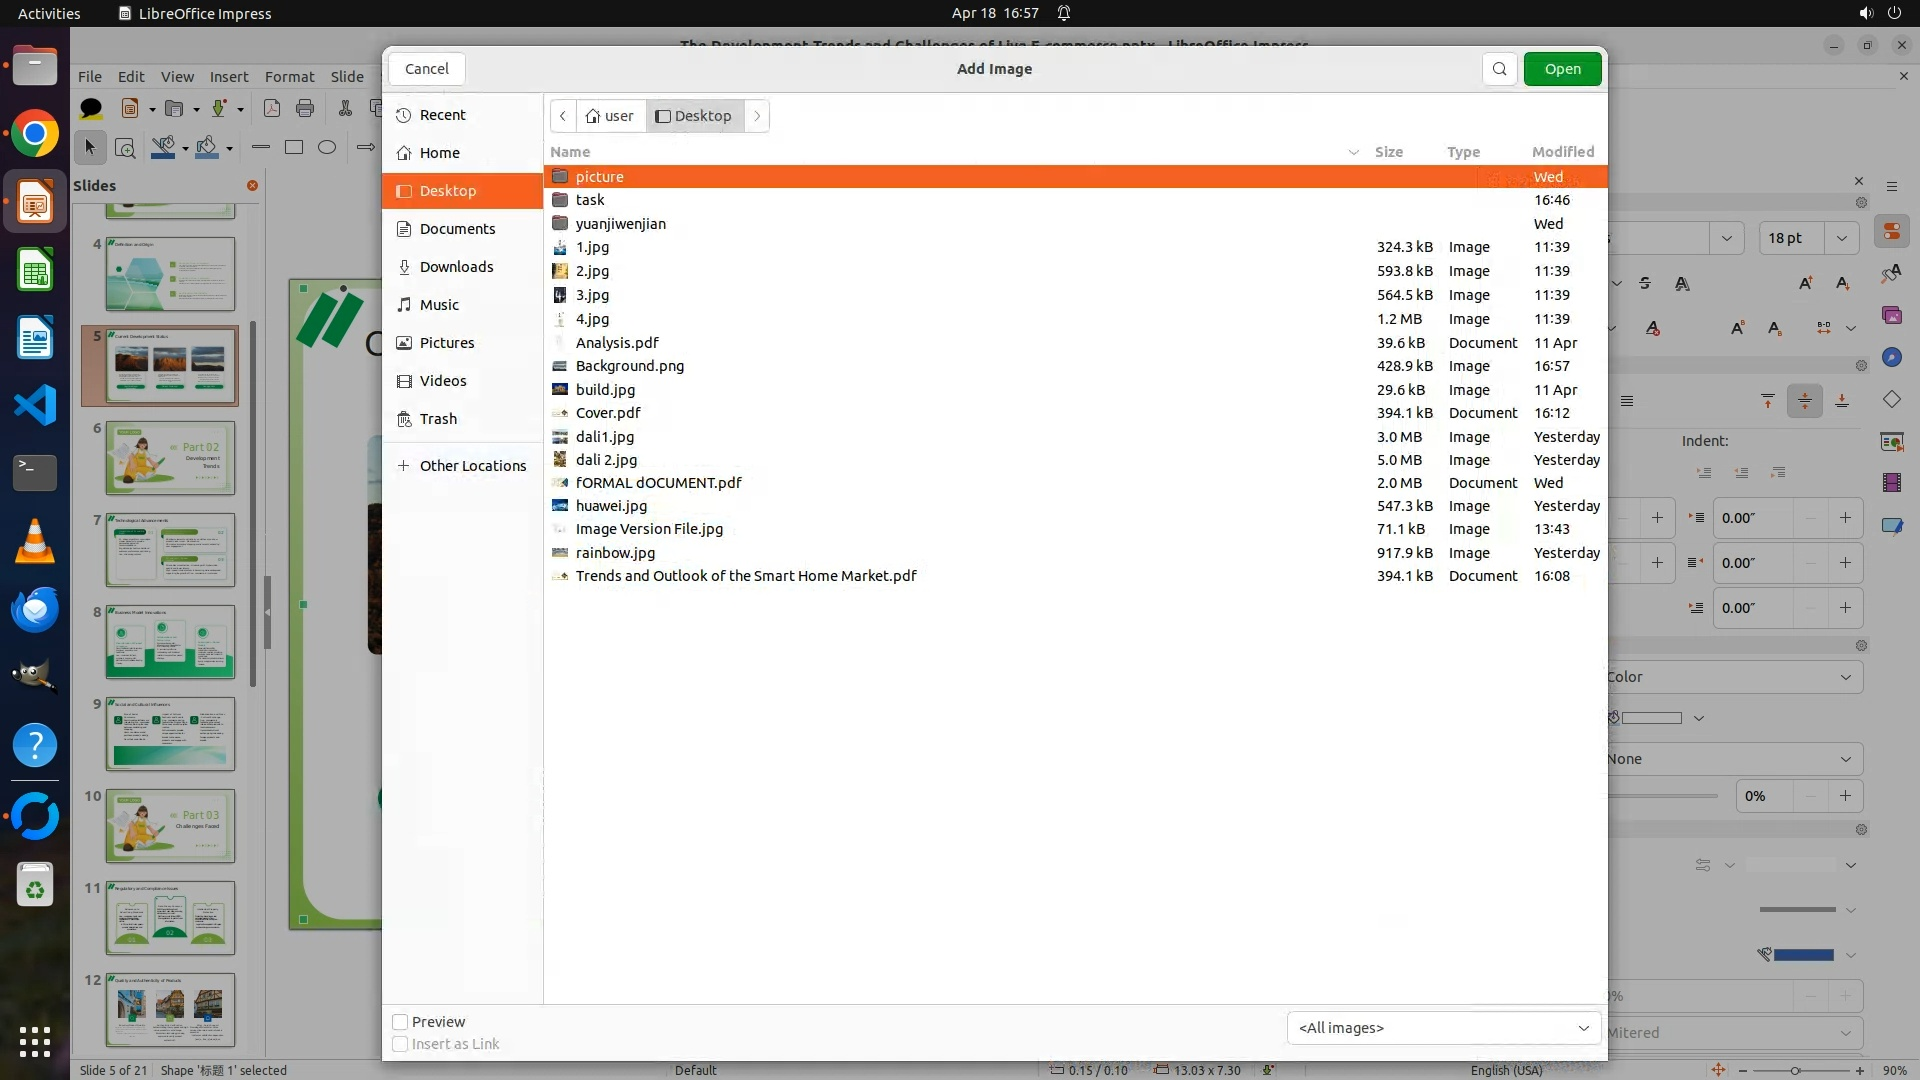Select Downloads in the places sidebar

456,267
